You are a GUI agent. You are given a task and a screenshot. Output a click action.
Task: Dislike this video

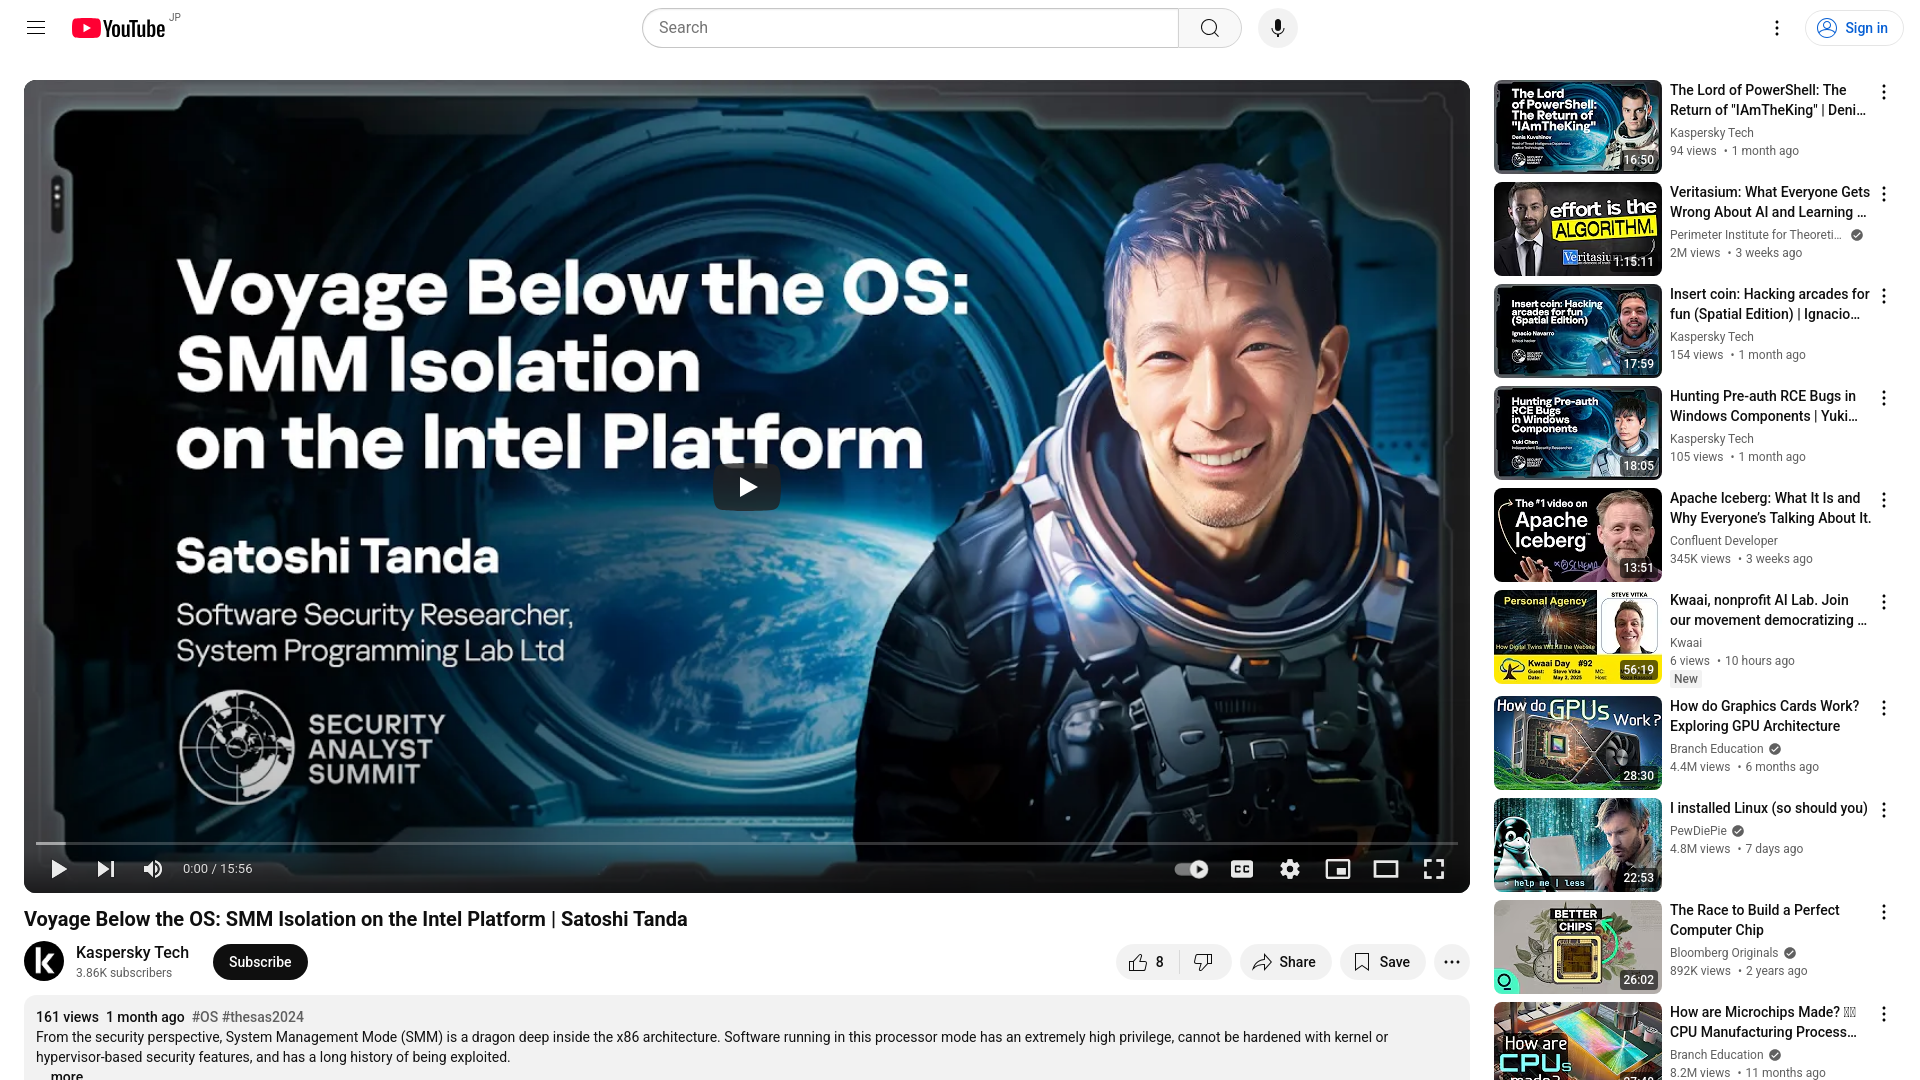point(1204,962)
